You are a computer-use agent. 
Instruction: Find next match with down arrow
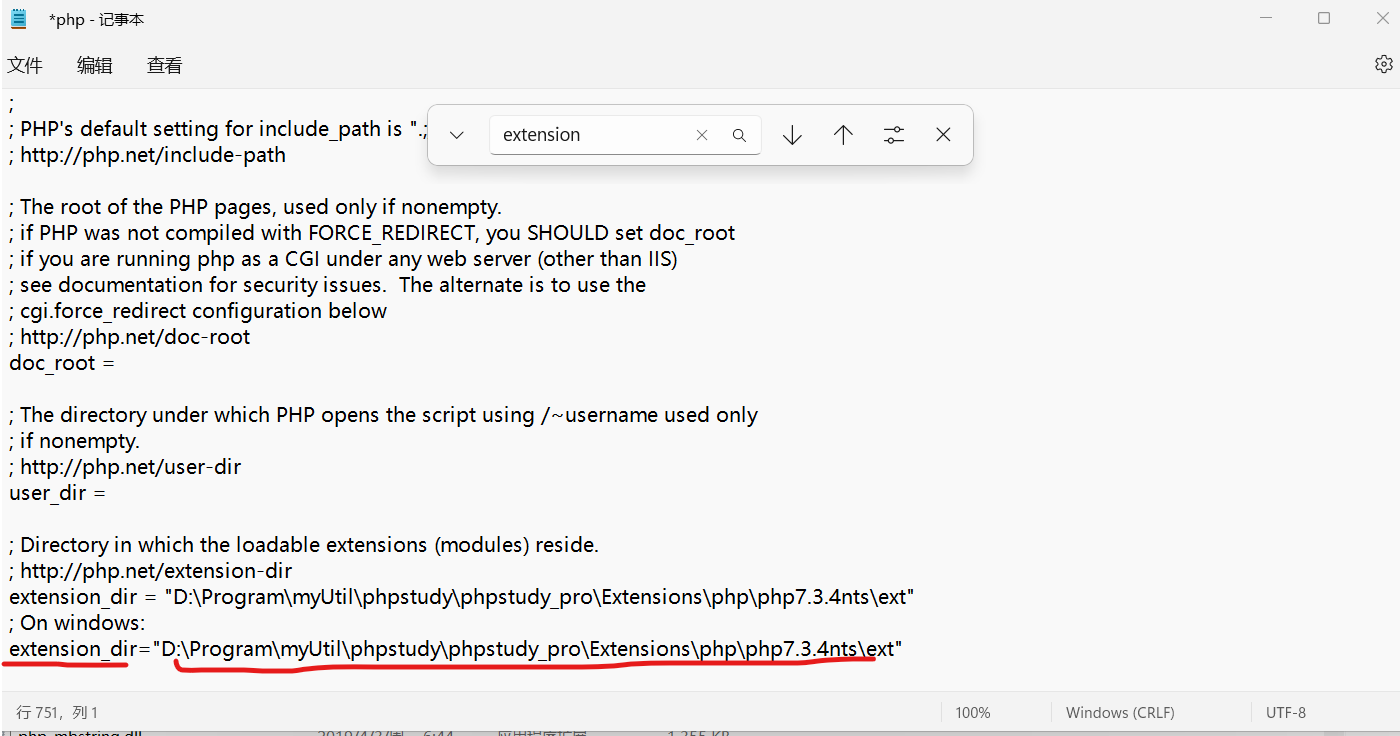coord(792,135)
